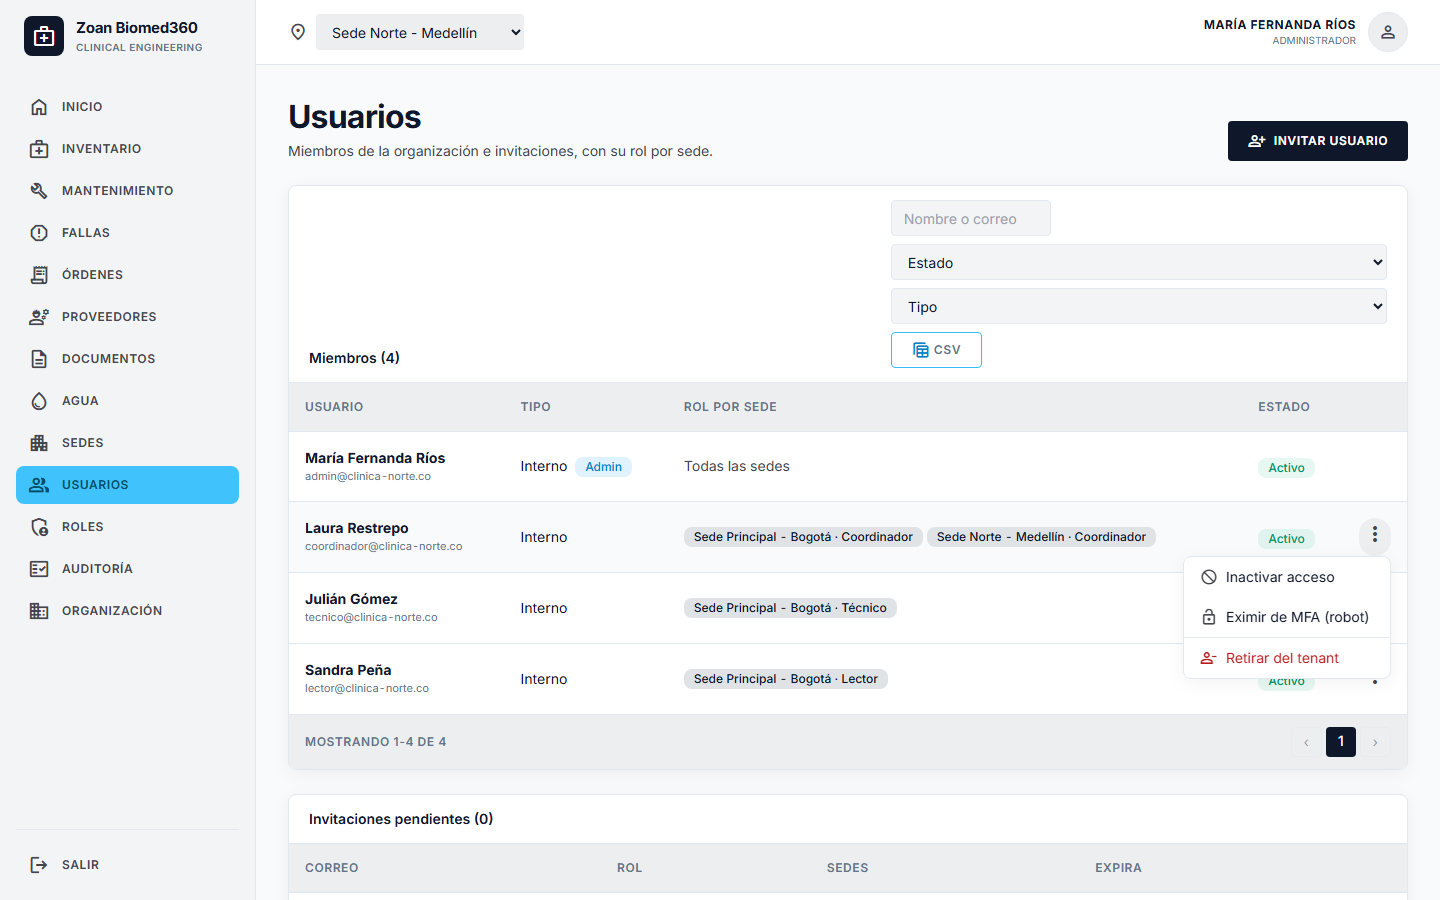Select Inactivar acceso from the context menu

click(1287, 577)
